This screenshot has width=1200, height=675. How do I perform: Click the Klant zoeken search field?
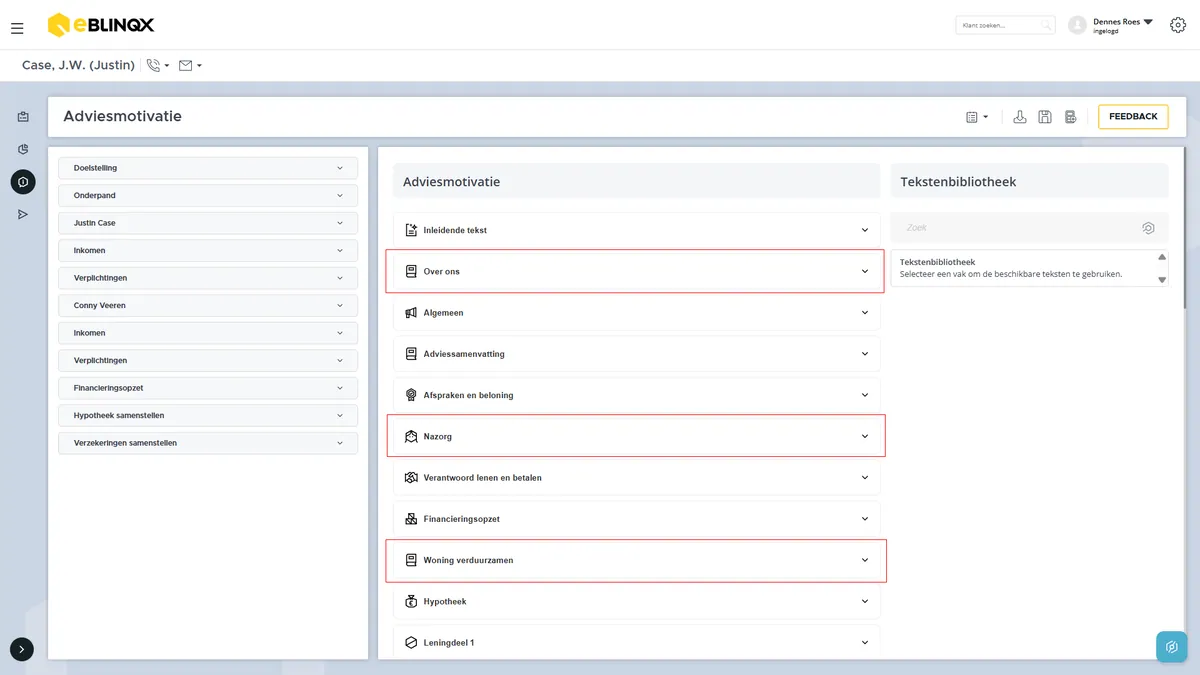(x=1005, y=25)
